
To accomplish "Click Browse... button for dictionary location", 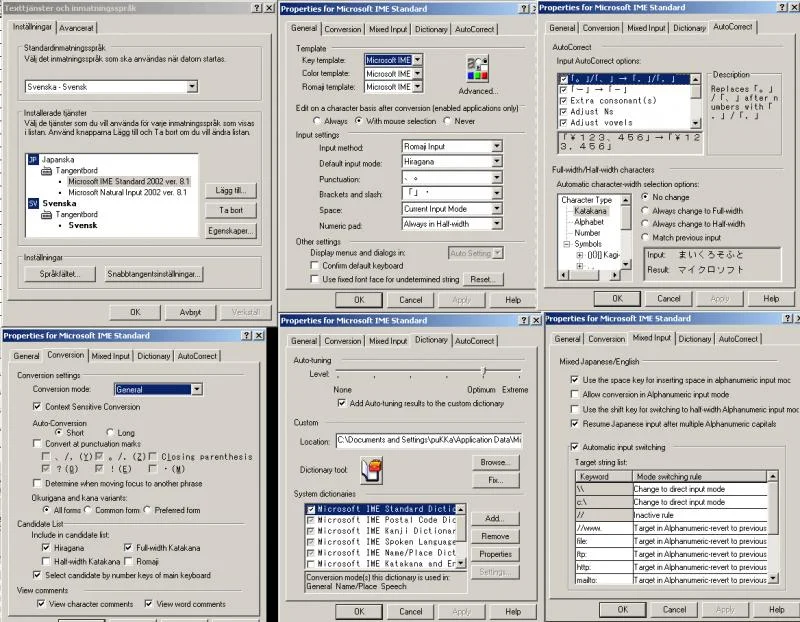I will (x=495, y=462).
